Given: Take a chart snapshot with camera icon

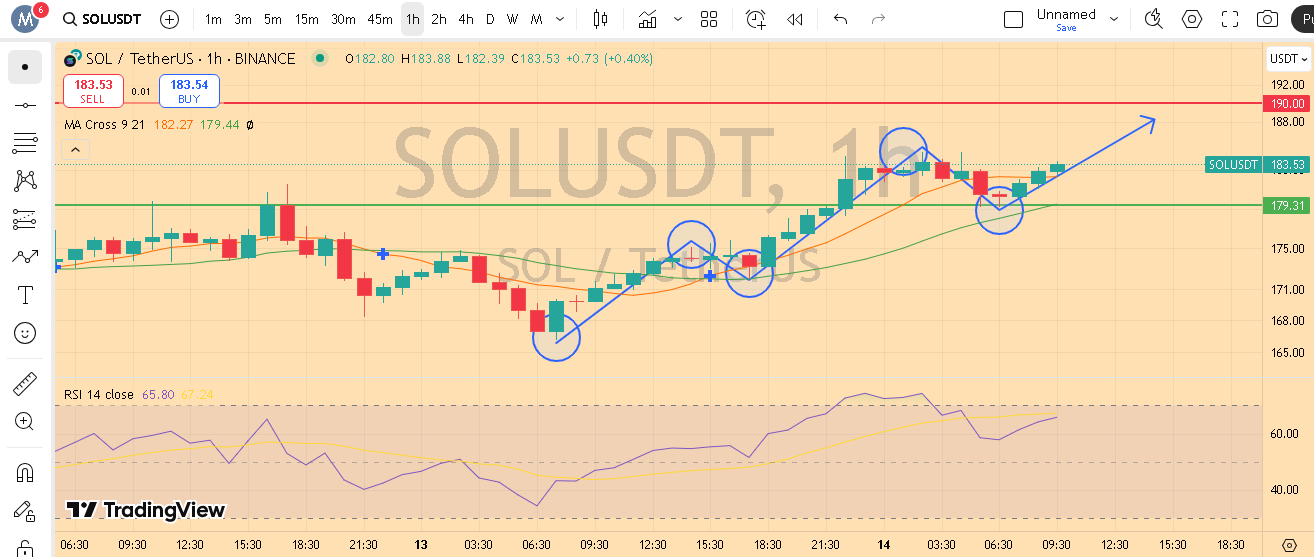Looking at the screenshot, I should [1268, 19].
